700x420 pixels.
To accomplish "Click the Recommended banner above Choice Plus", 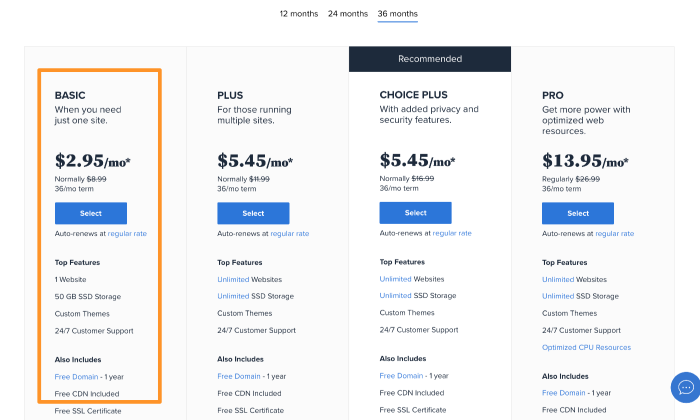I will (x=430, y=59).
